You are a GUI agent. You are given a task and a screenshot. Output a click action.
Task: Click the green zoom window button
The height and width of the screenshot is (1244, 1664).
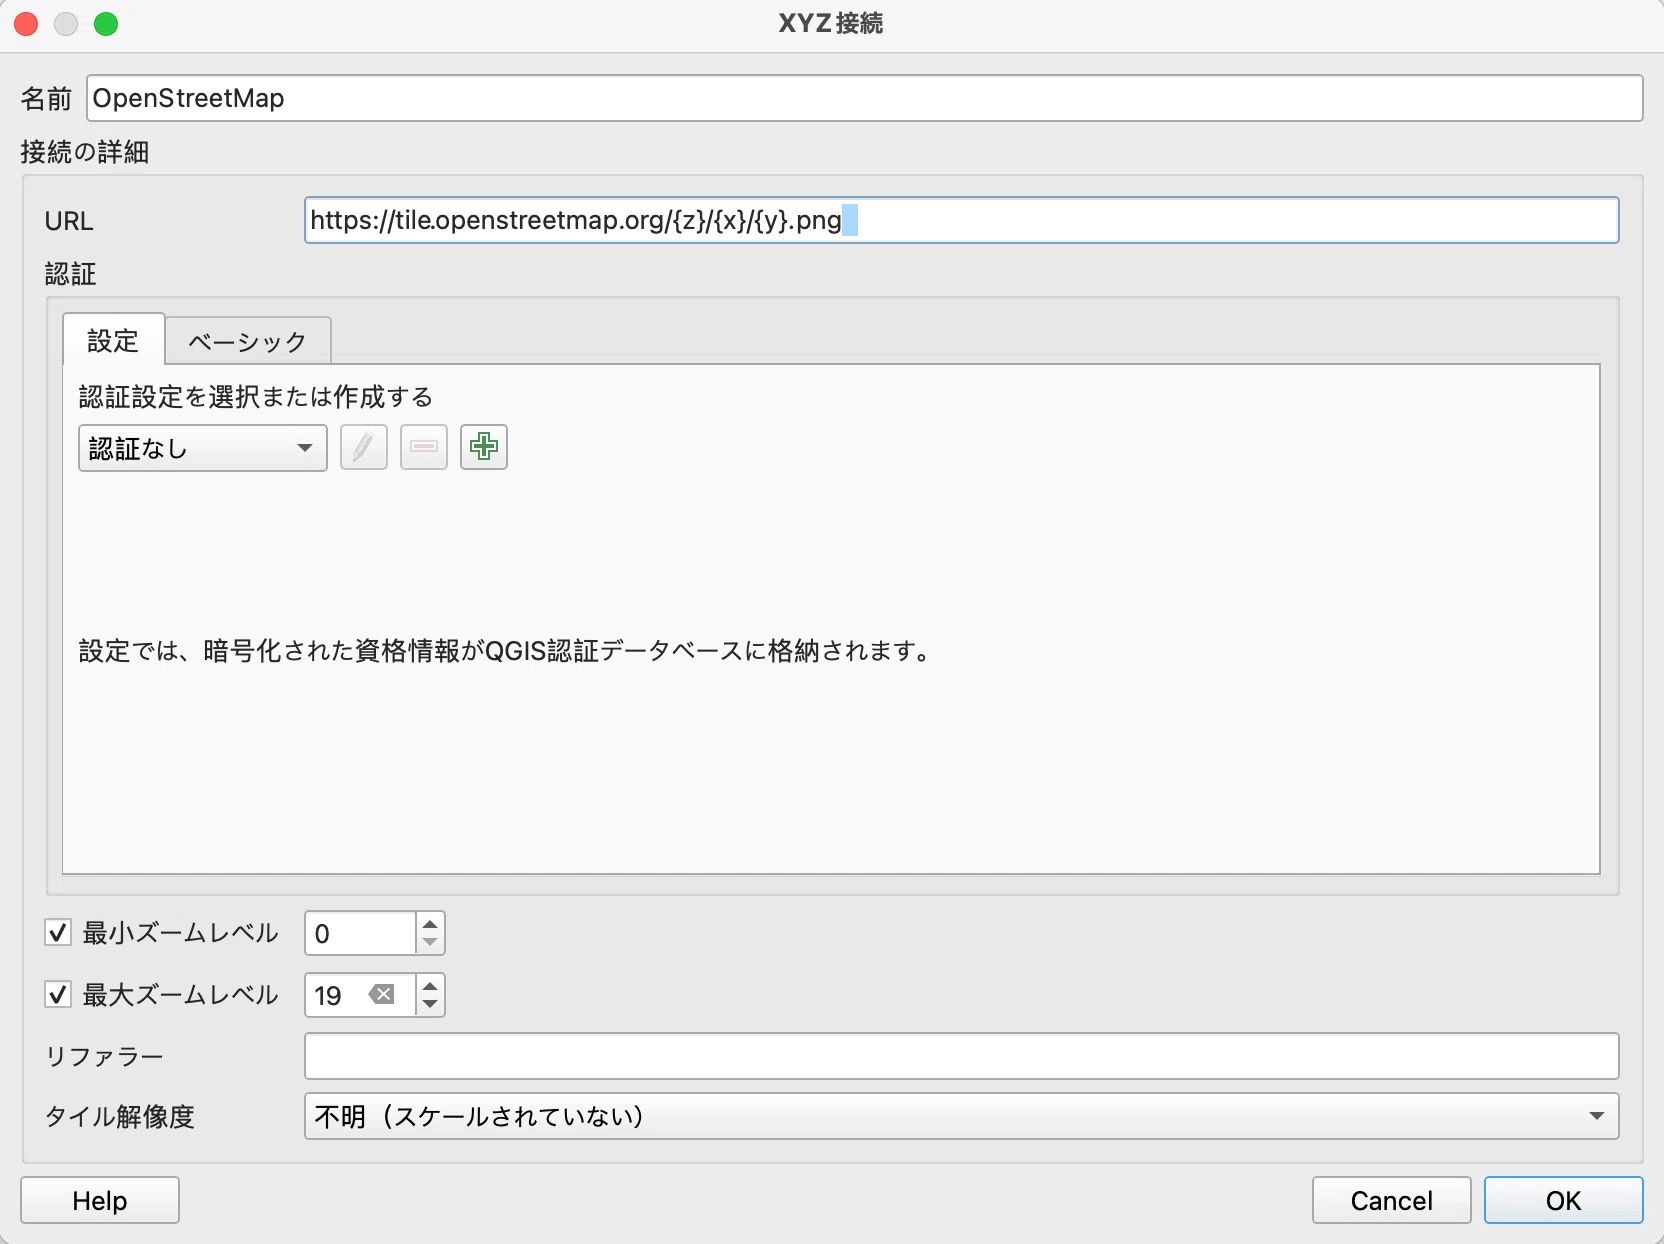(x=106, y=24)
